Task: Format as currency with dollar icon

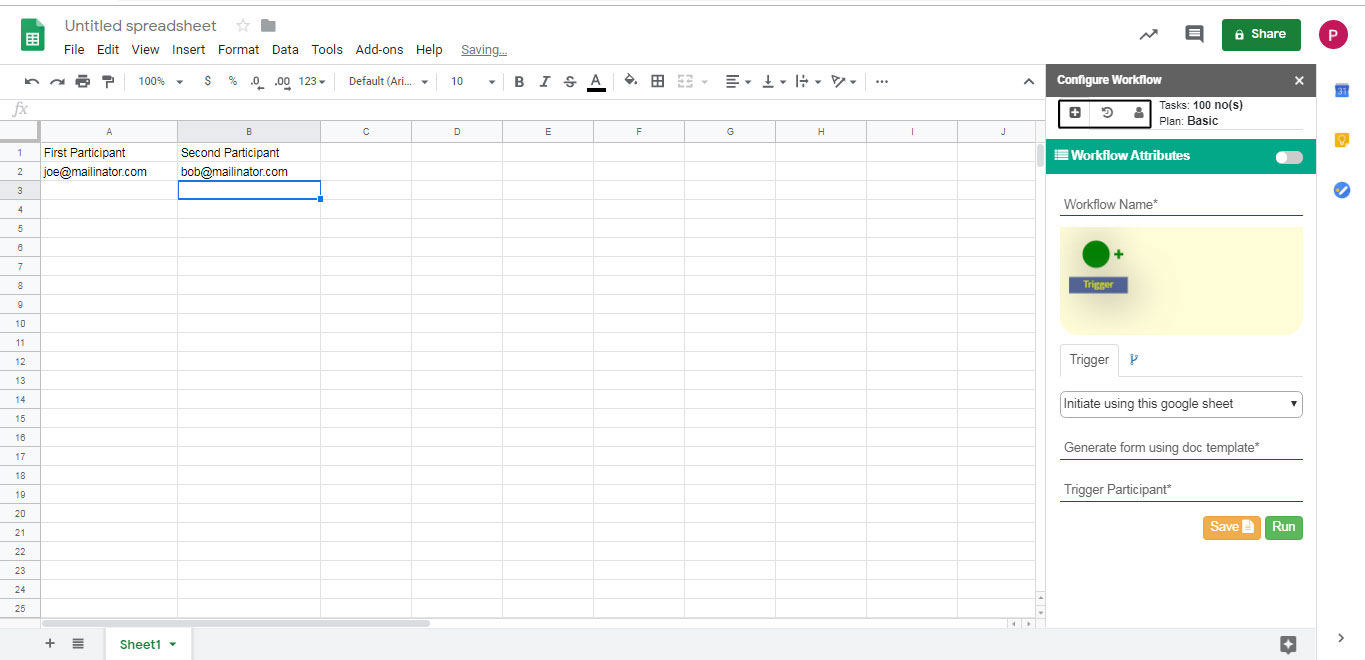Action: (x=207, y=81)
